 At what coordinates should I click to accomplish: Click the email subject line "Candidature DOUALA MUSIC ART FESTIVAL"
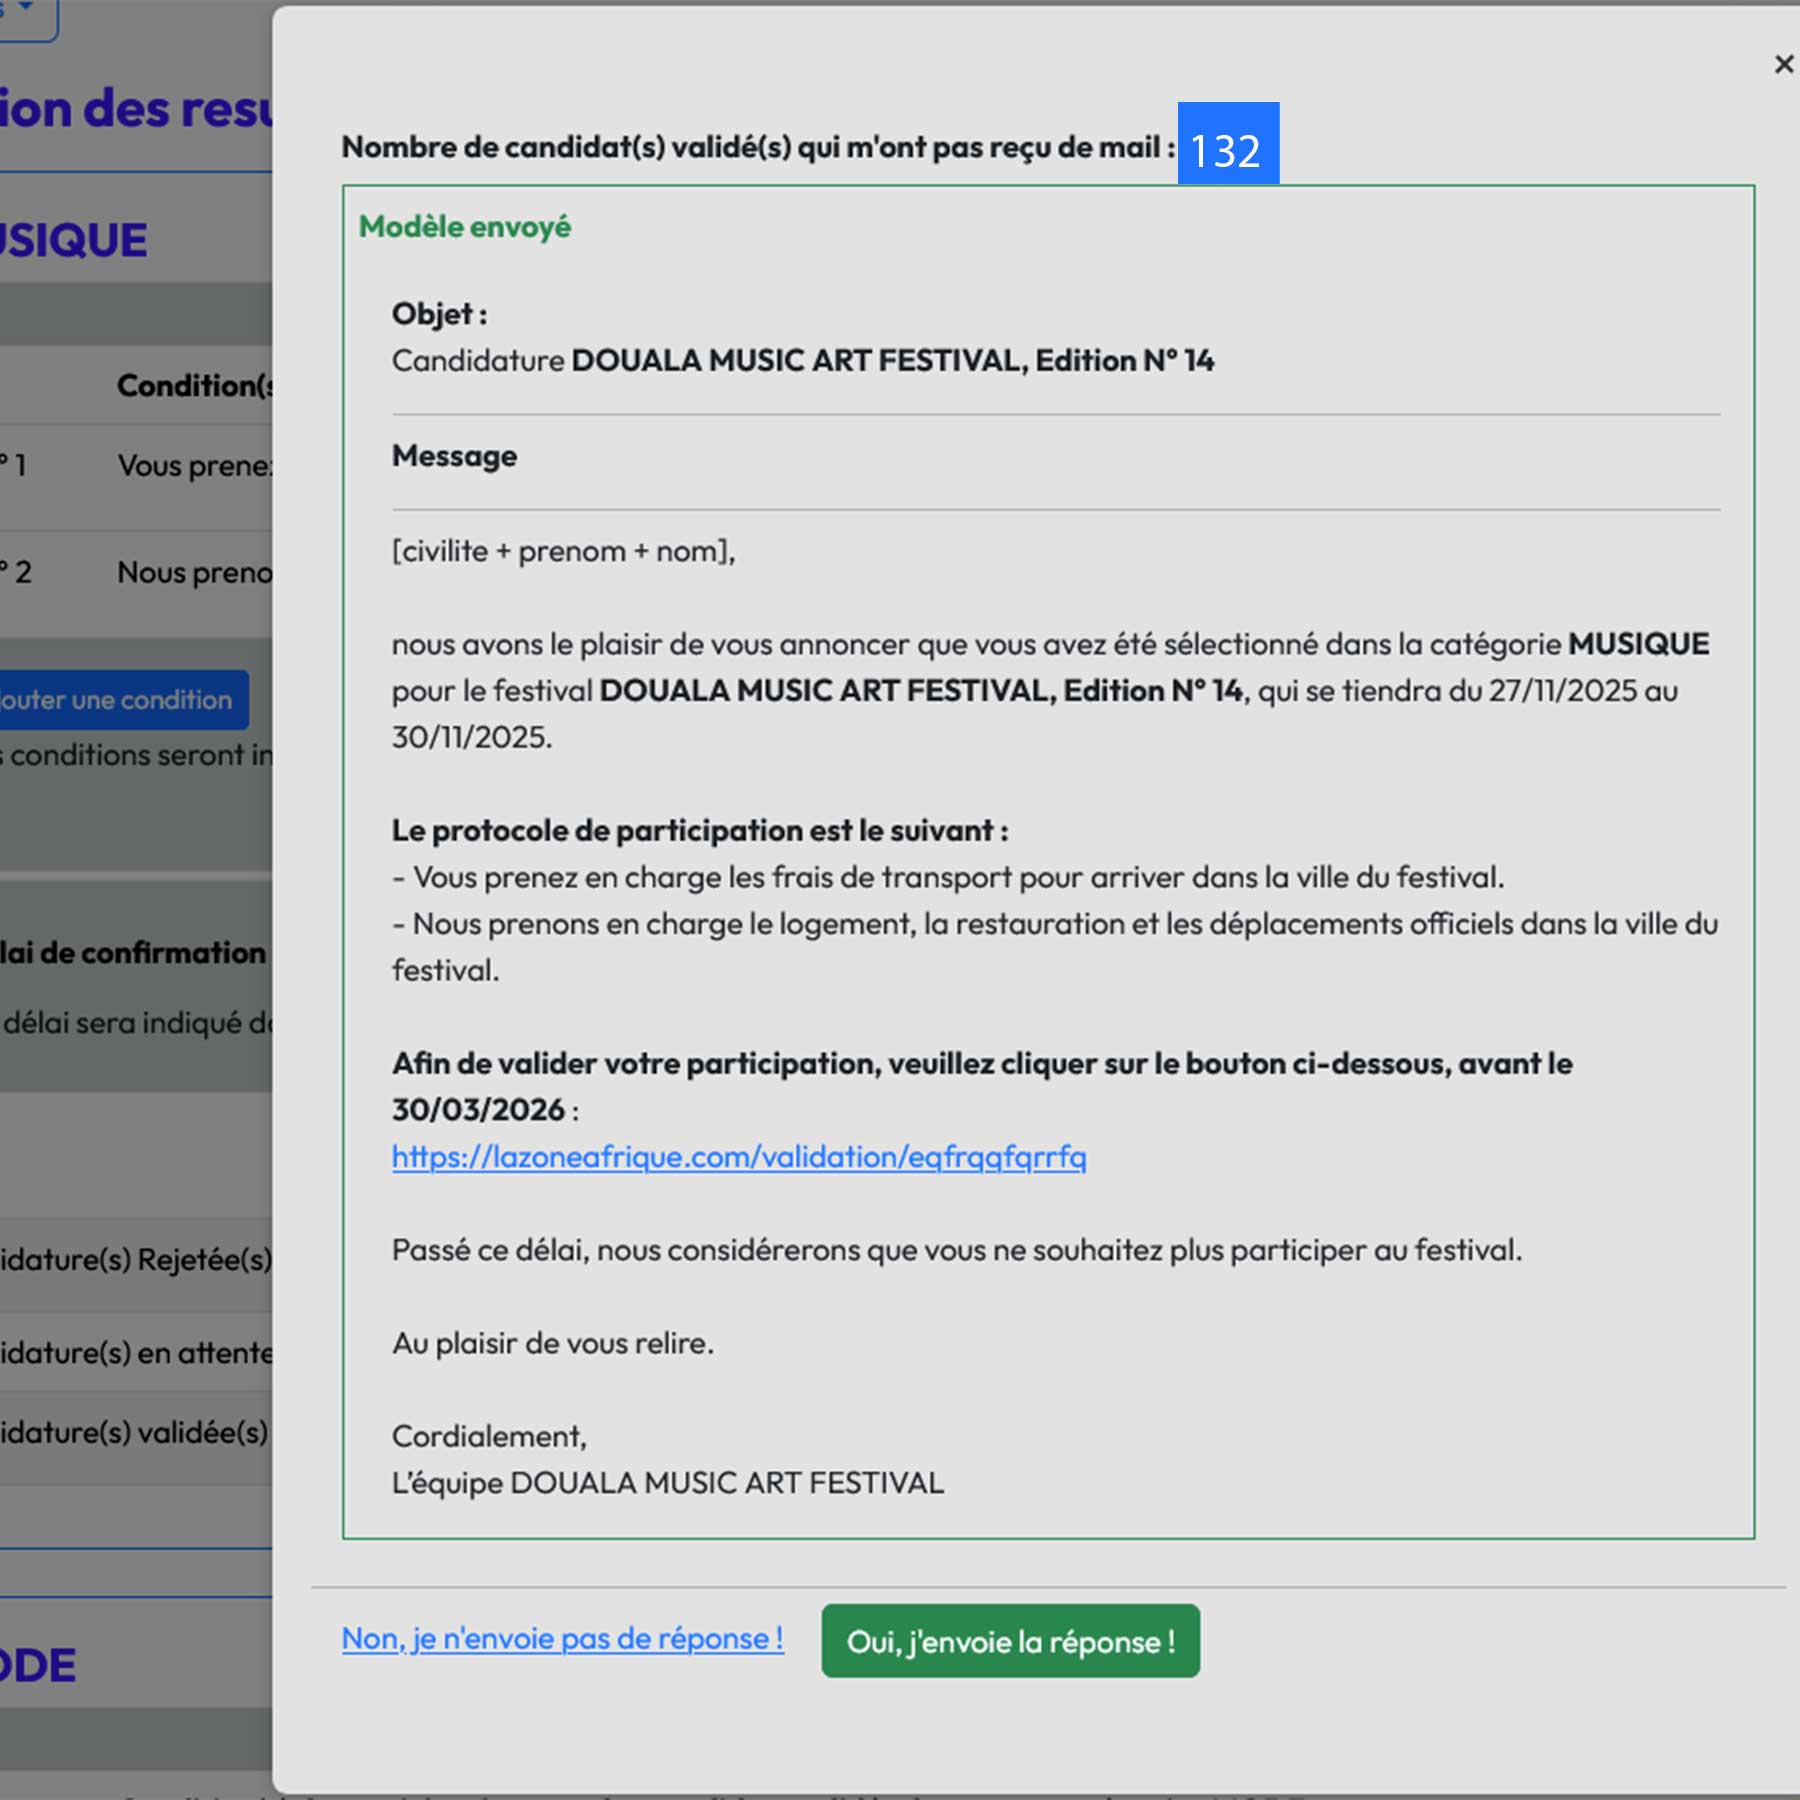tap(802, 360)
